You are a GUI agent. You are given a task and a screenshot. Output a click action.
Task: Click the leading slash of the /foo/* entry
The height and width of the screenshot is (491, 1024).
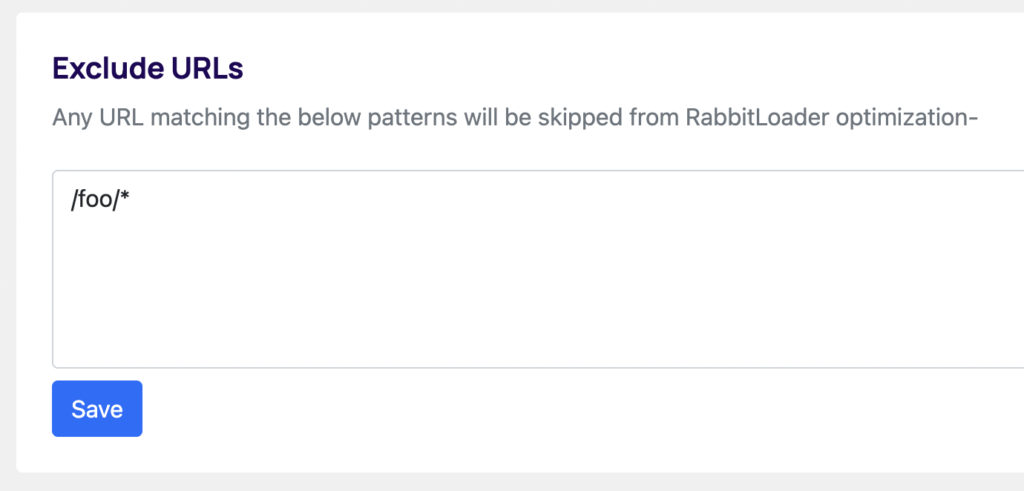tap(74, 201)
